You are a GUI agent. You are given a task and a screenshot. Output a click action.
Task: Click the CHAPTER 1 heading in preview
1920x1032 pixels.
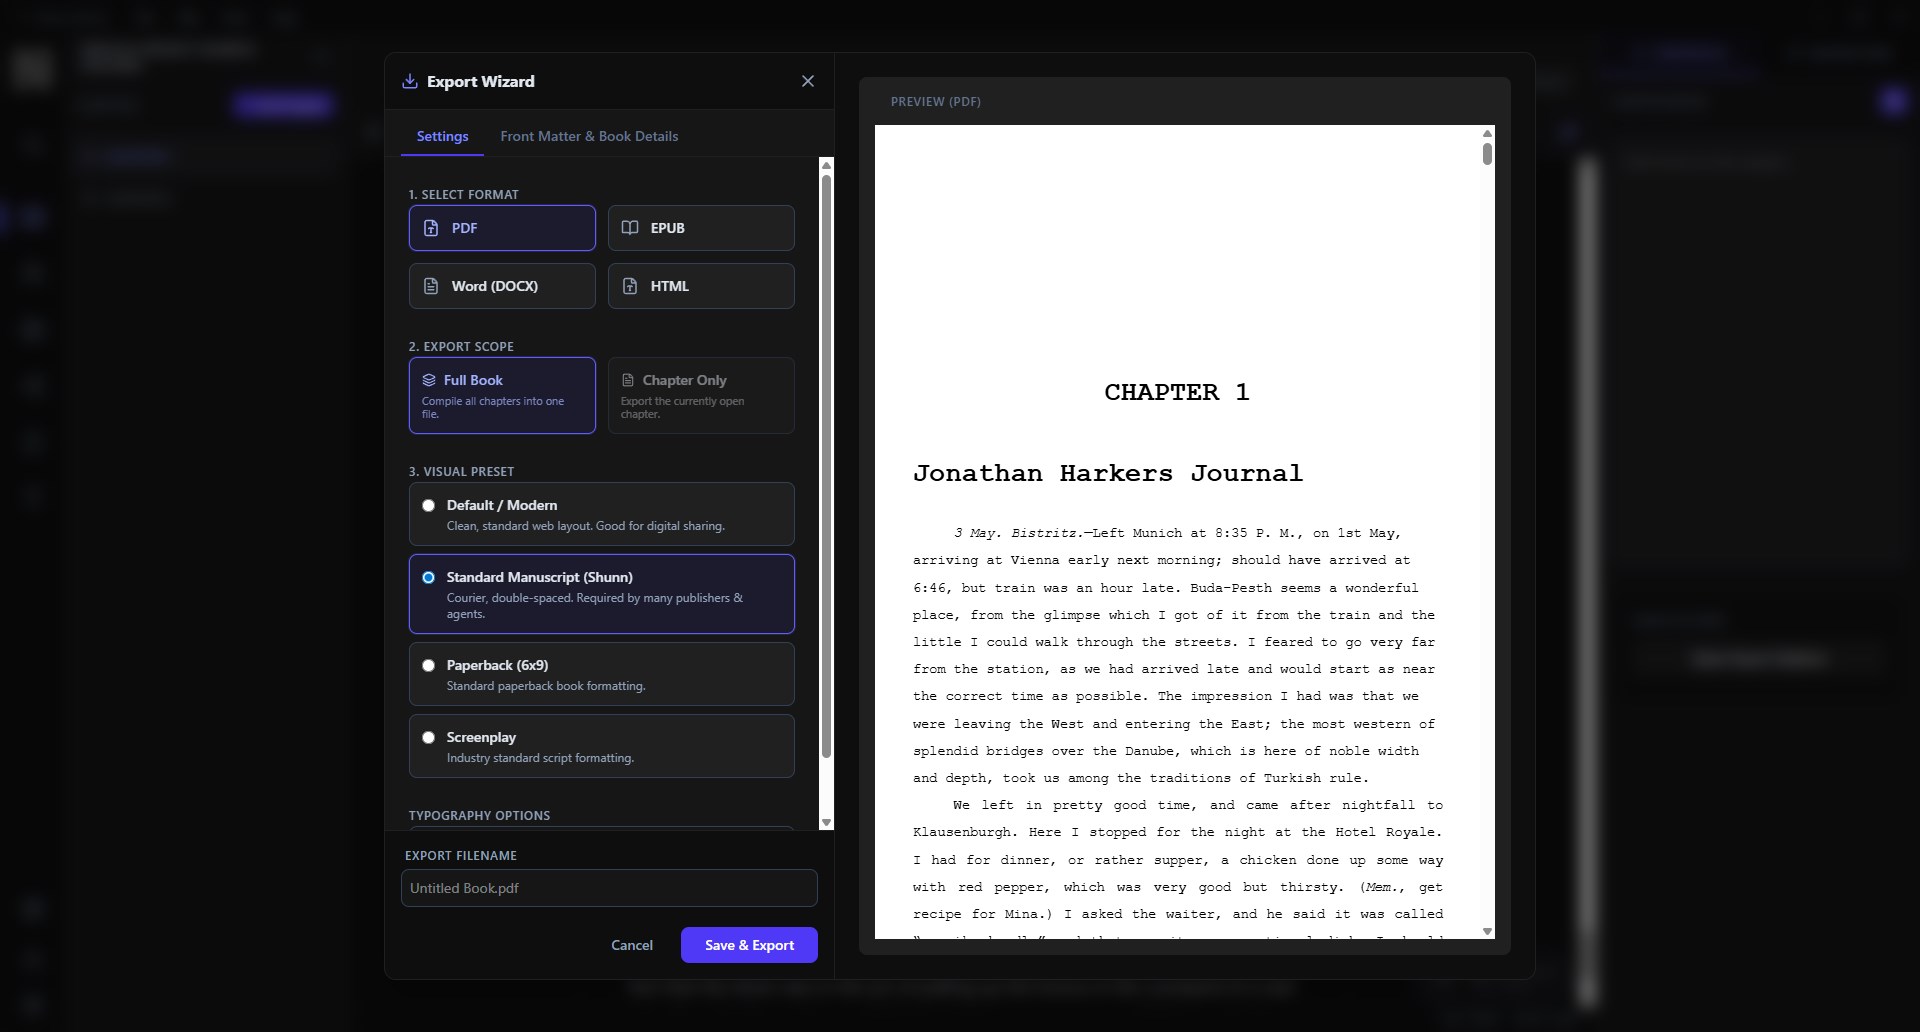click(x=1177, y=392)
